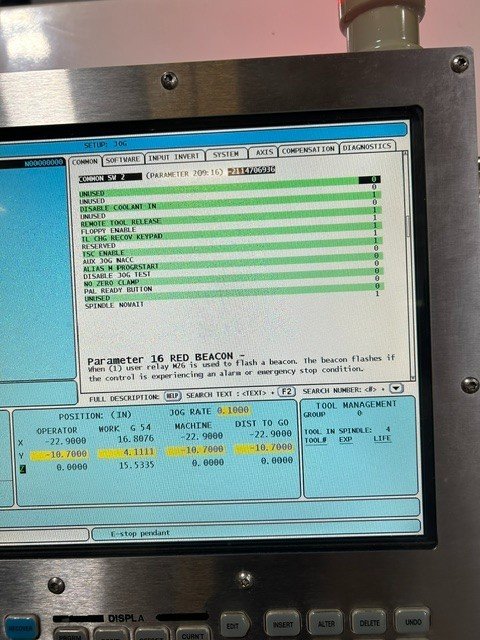Push the physical INSERT key

click(x=282, y=623)
